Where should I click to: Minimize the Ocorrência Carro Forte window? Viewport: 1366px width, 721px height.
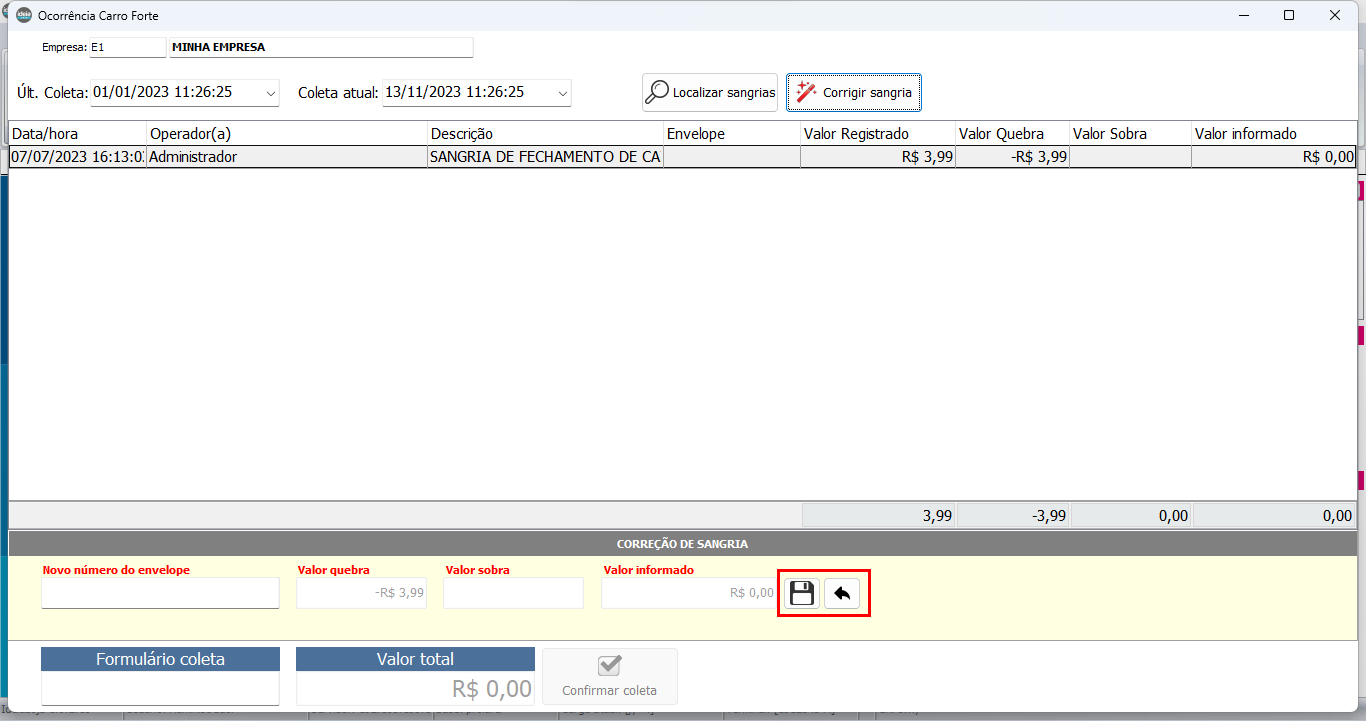tap(1243, 16)
